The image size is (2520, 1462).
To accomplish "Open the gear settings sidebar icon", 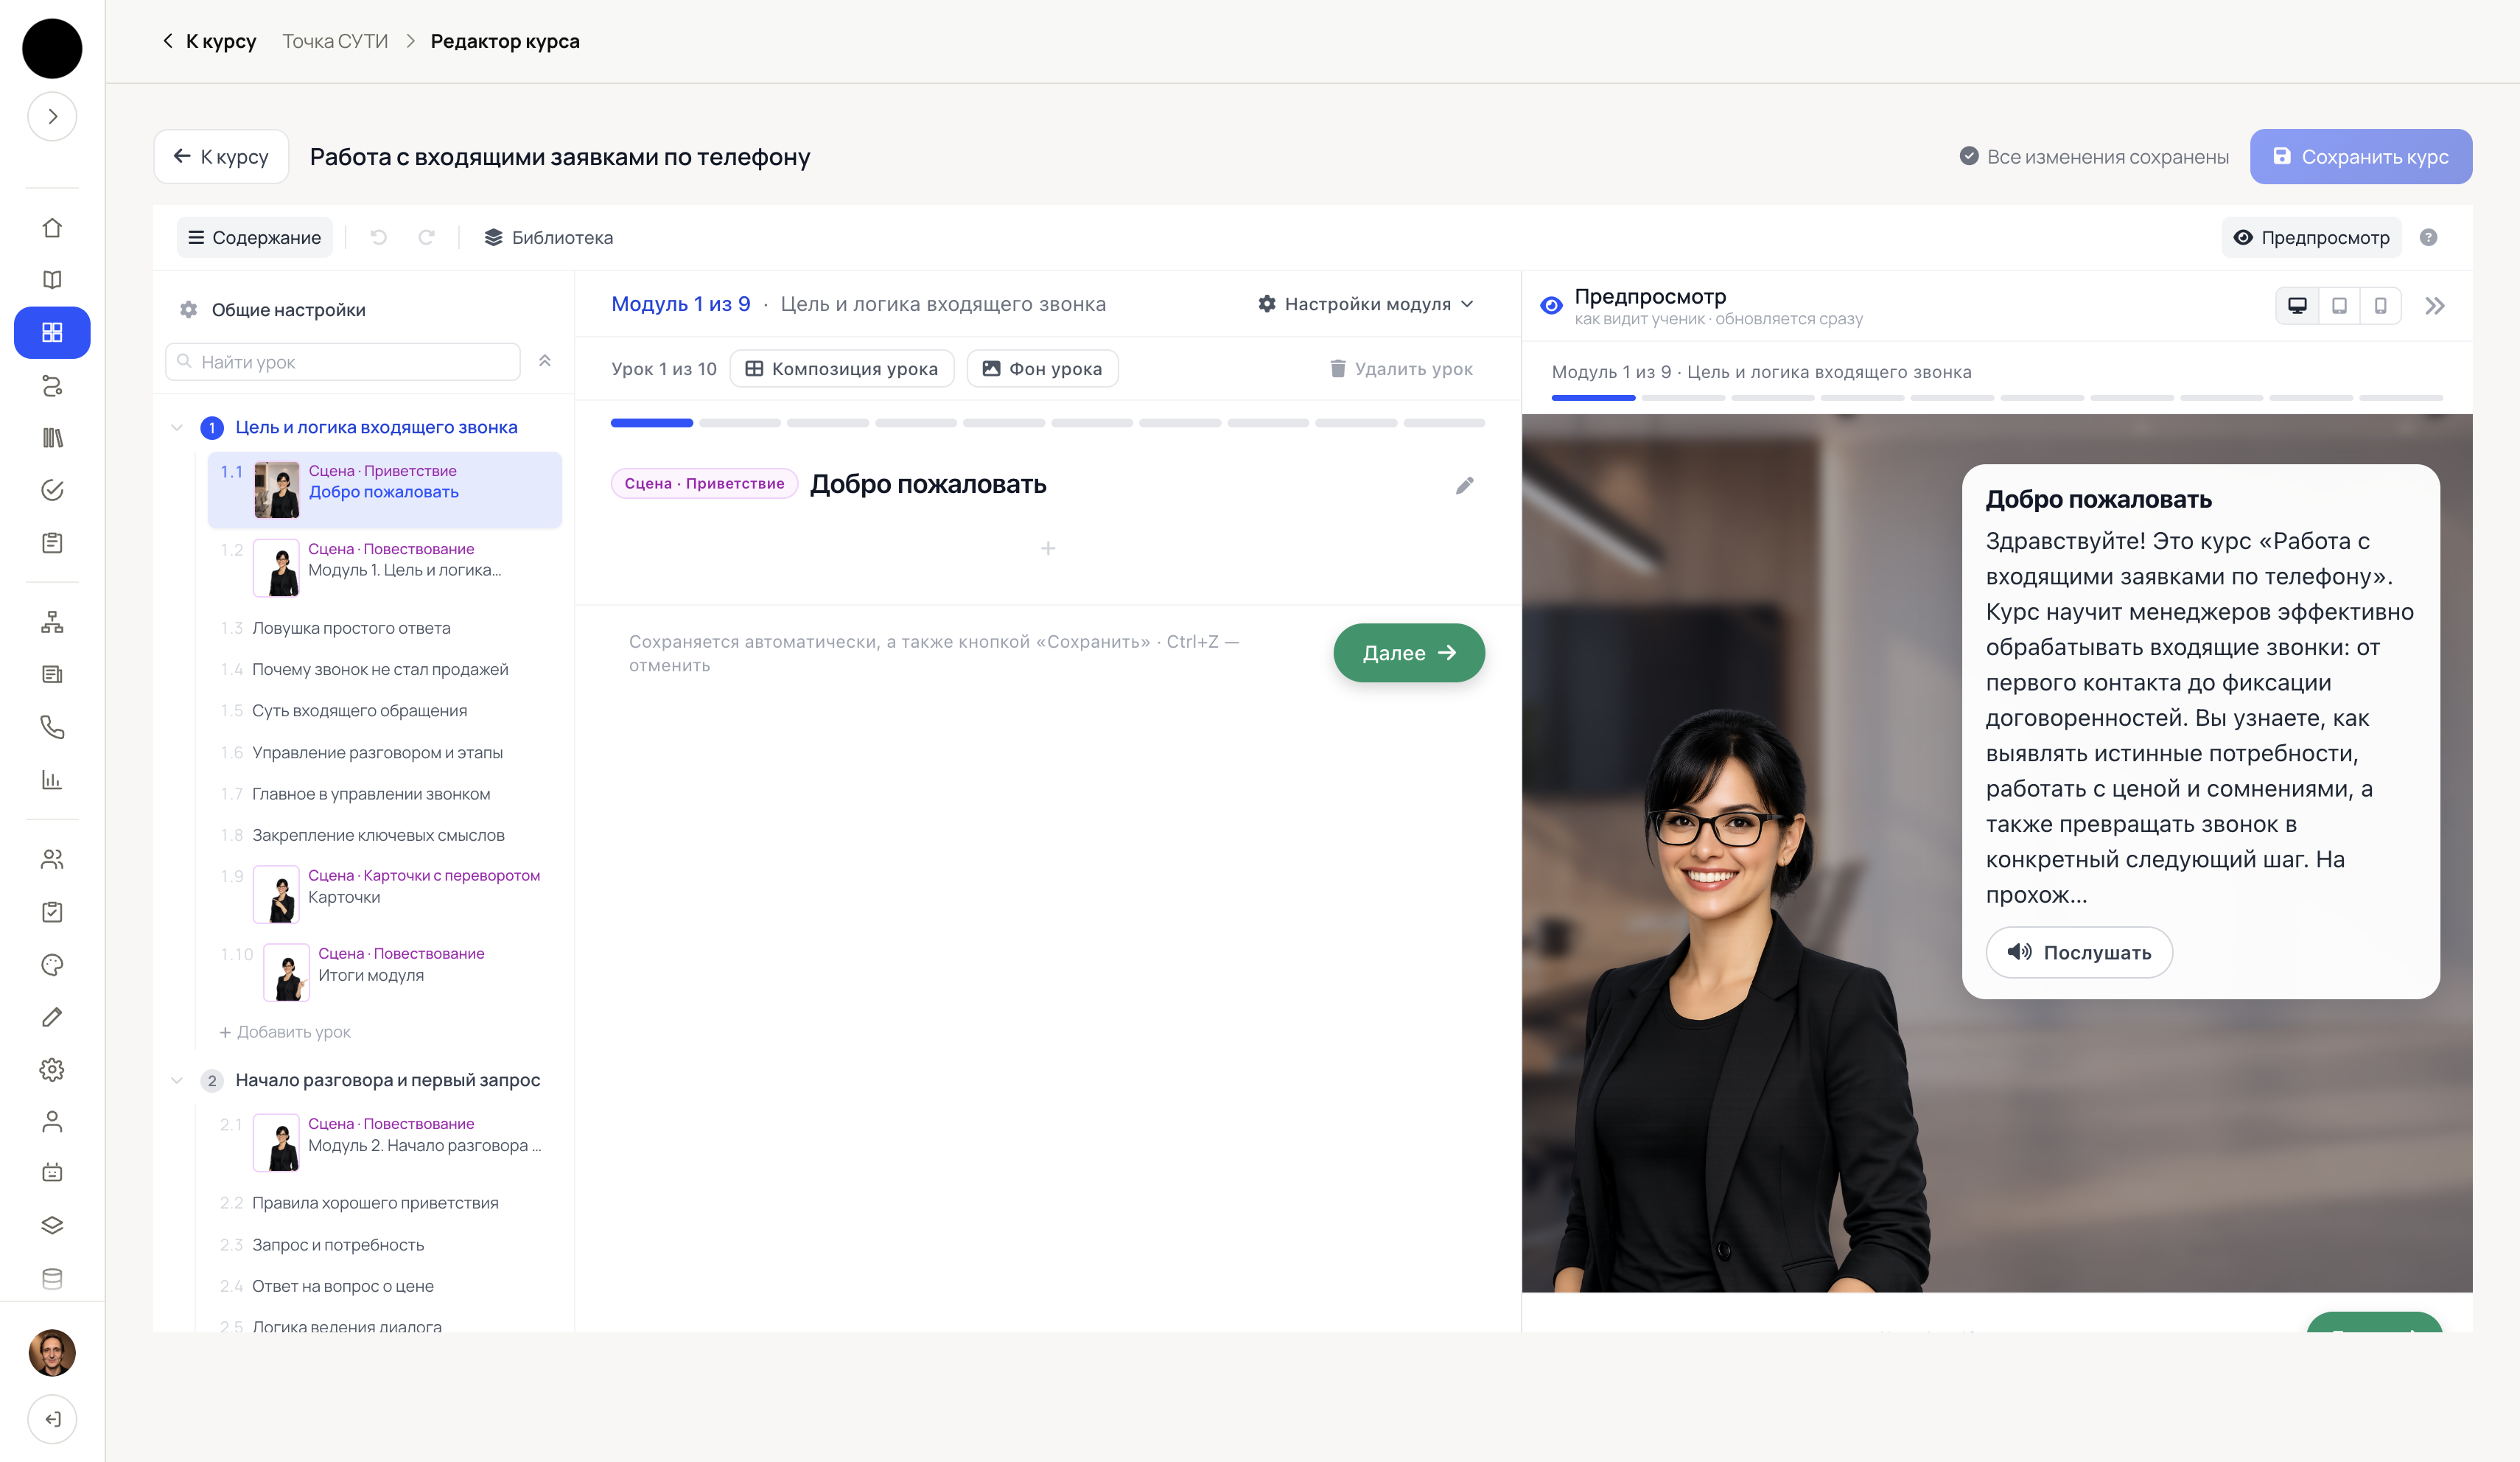I will coord(52,1069).
